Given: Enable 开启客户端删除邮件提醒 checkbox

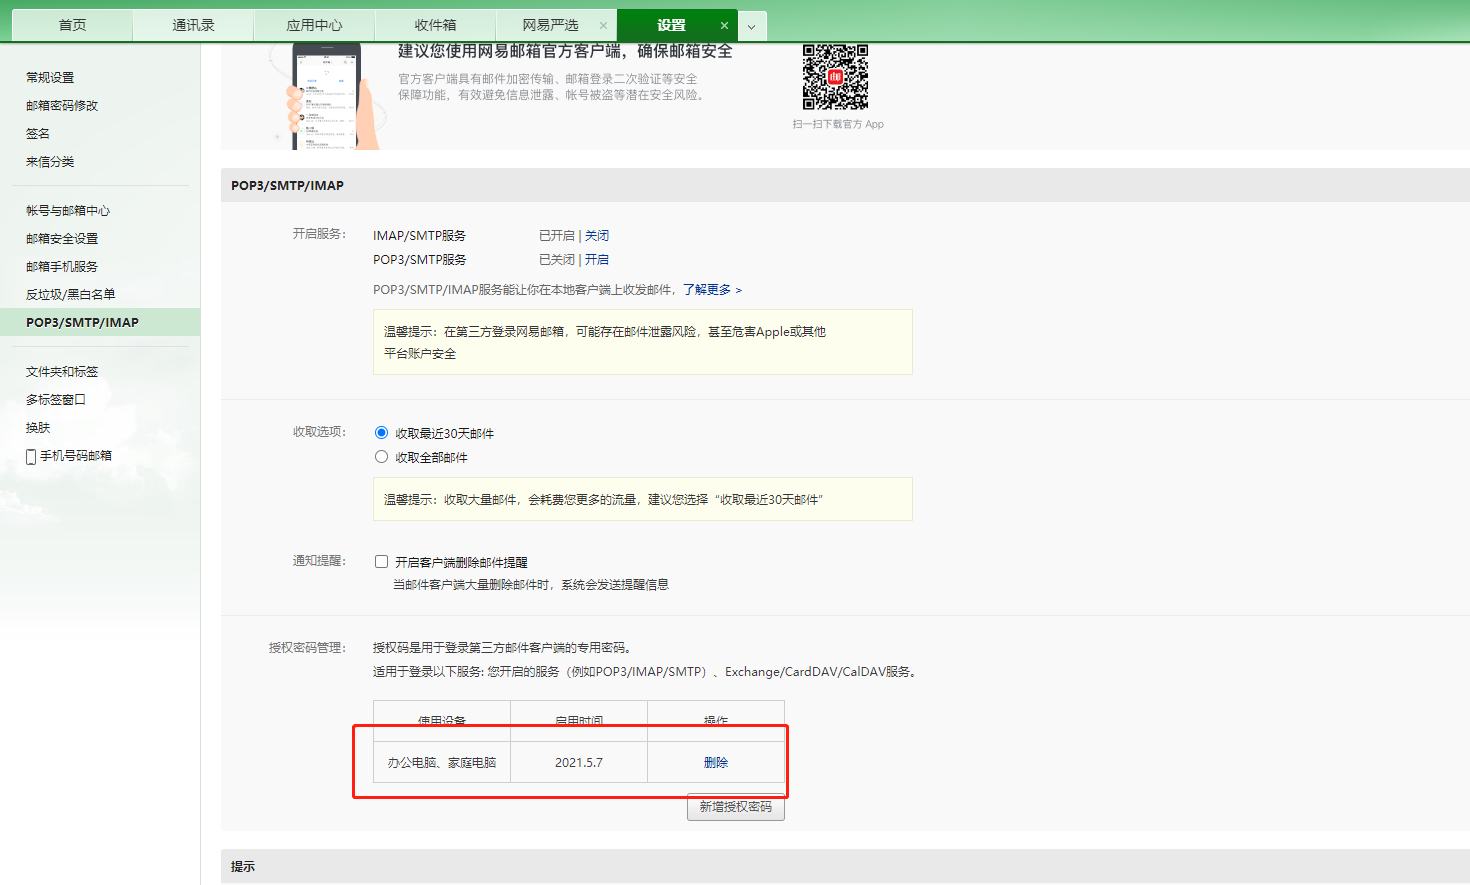Looking at the screenshot, I should 381,562.
